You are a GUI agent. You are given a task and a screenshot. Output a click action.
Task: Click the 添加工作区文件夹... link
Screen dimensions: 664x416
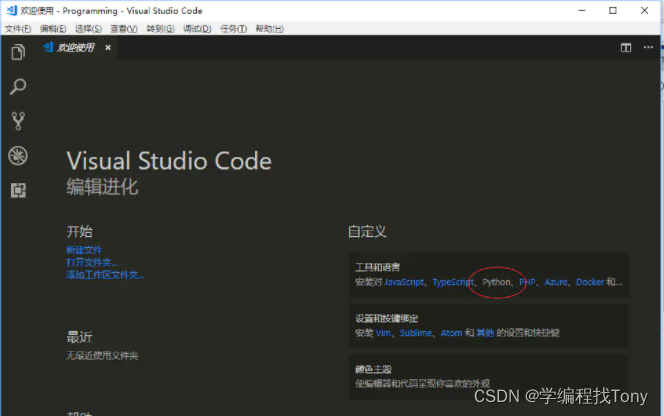pos(105,275)
